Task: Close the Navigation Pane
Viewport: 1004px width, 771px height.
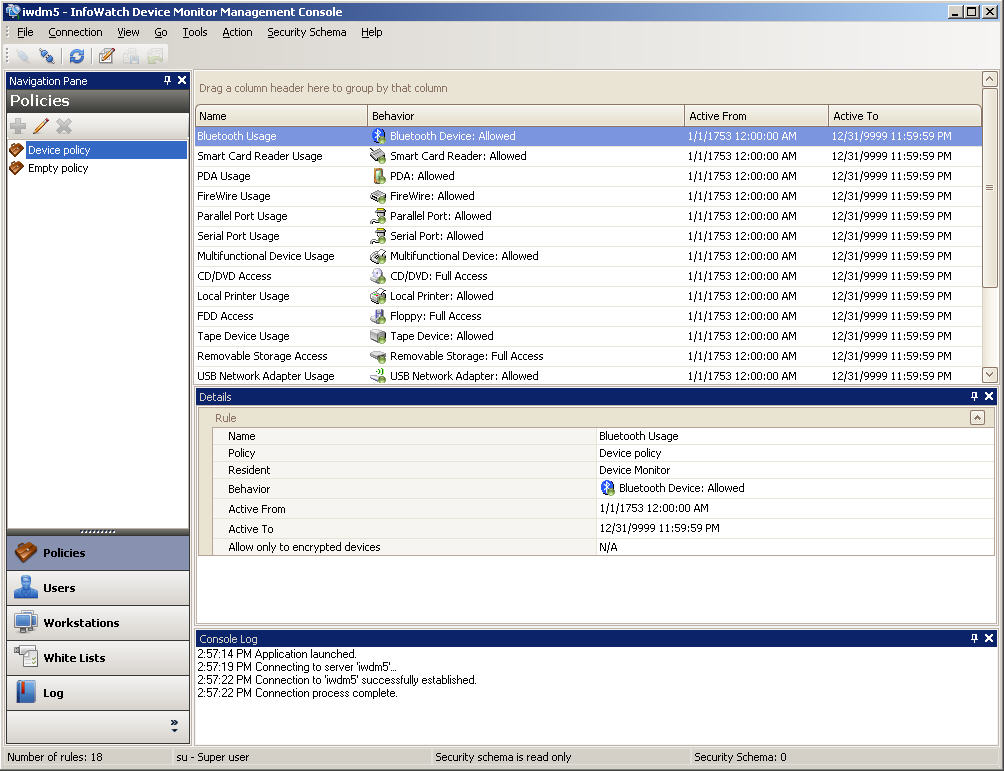Action: pos(182,80)
